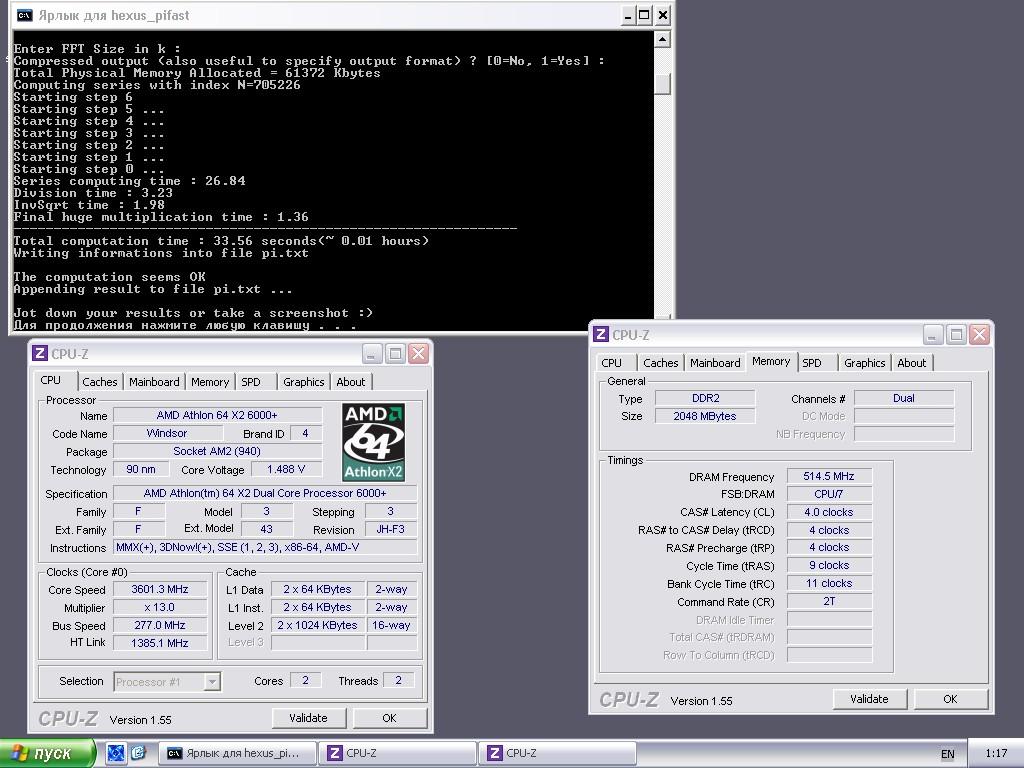Select the Memory tab in right CPU-Z window

click(x=771, y=361)
